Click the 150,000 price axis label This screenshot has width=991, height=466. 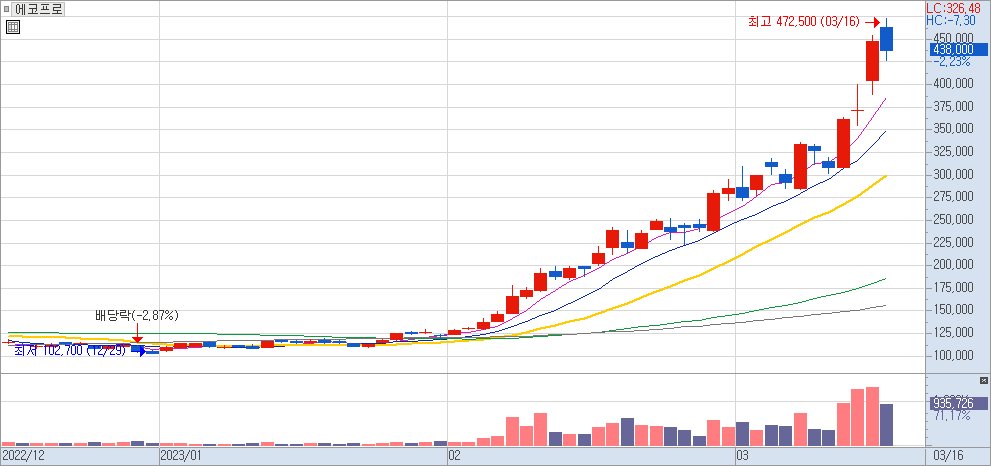(x=954, y=310)
